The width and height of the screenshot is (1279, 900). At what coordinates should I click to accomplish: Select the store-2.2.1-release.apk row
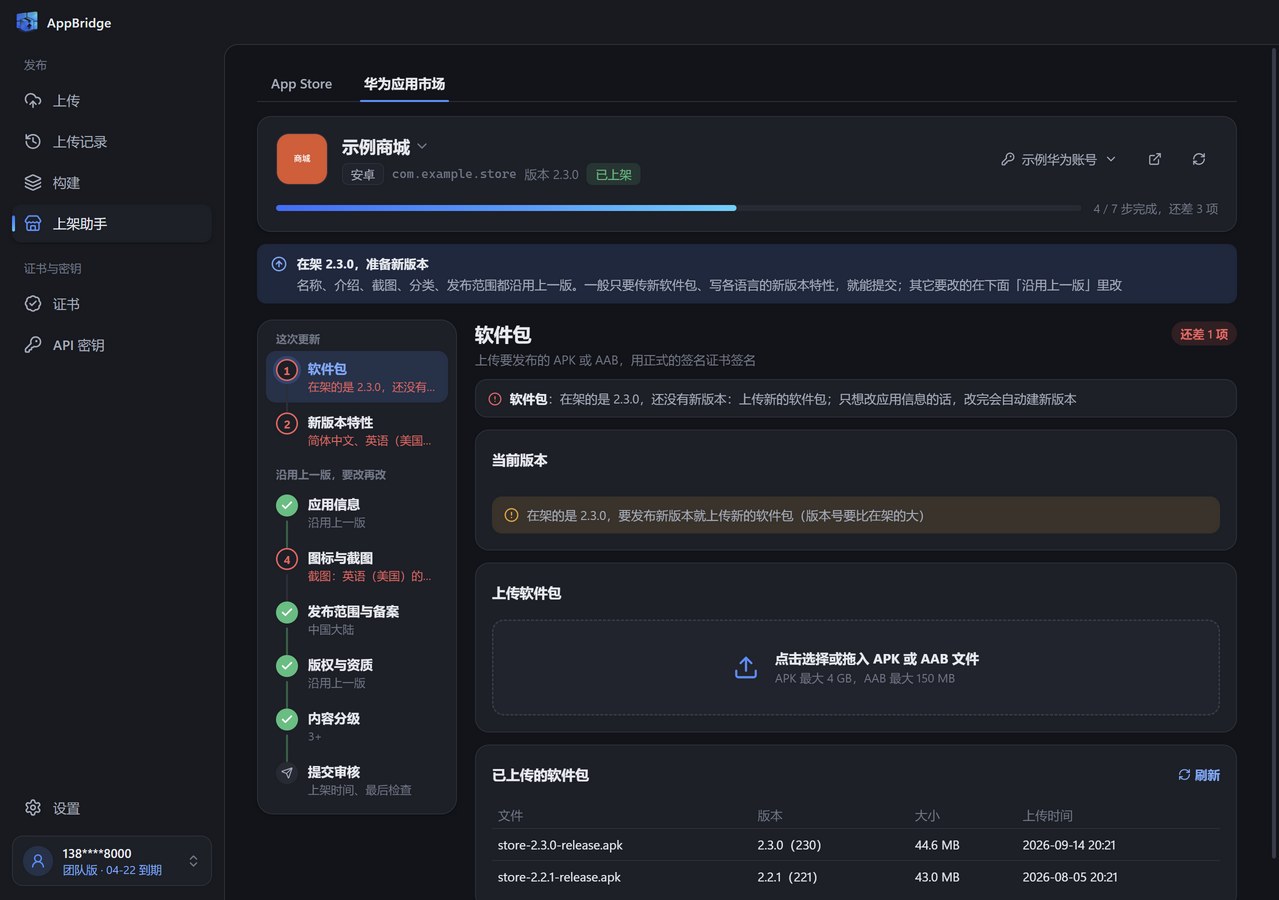(856, 877)
